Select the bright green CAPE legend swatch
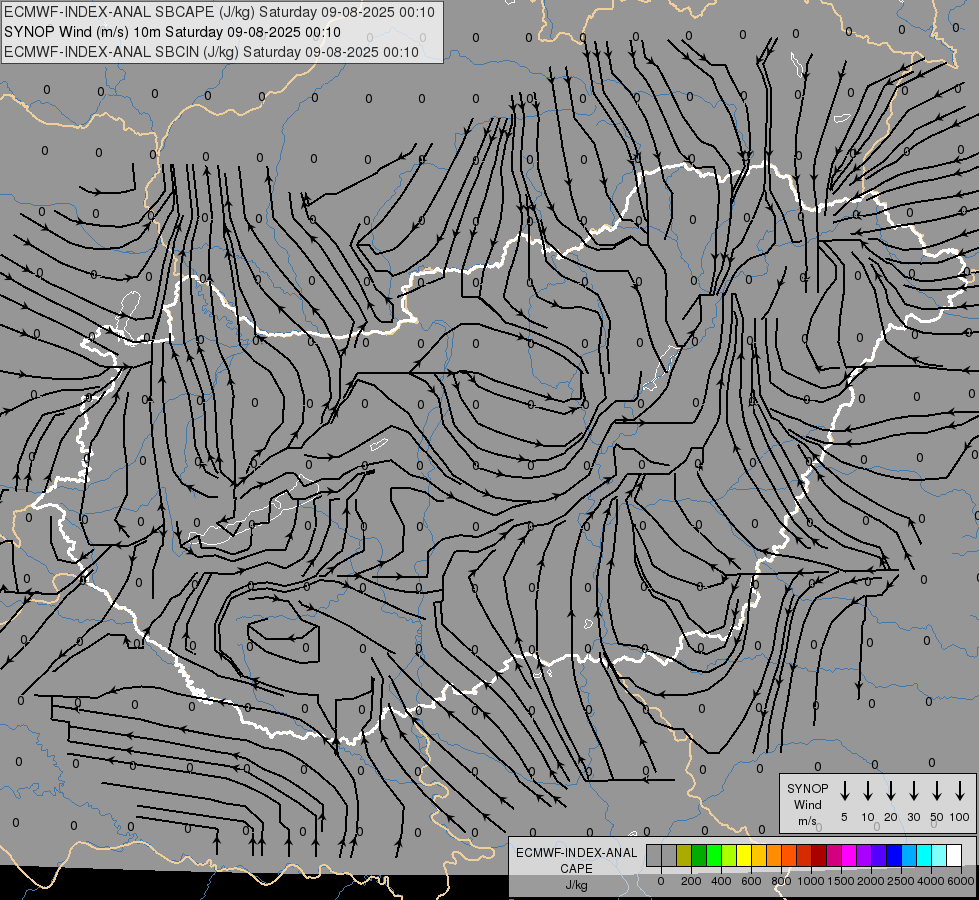This screenshot has width=979, height=900. click(x=714, y=856)
